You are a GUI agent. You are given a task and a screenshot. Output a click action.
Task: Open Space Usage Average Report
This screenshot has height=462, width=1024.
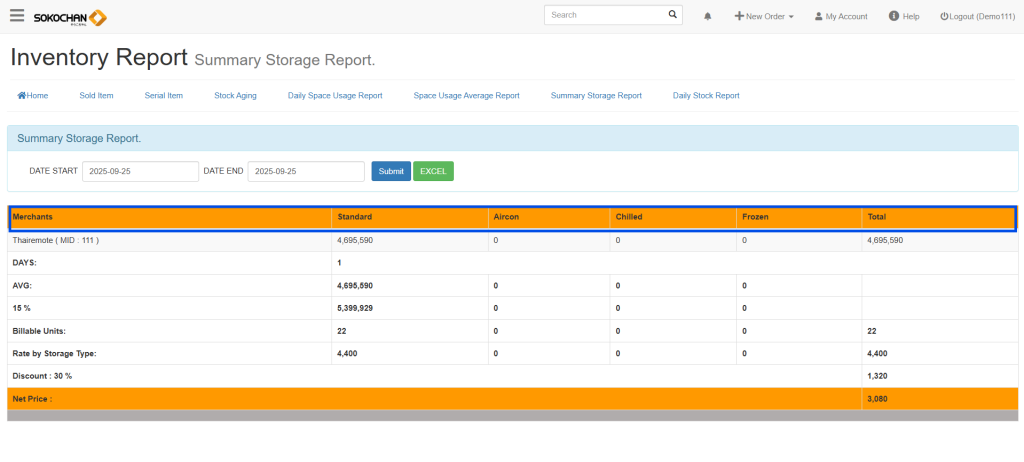[466, 96]
